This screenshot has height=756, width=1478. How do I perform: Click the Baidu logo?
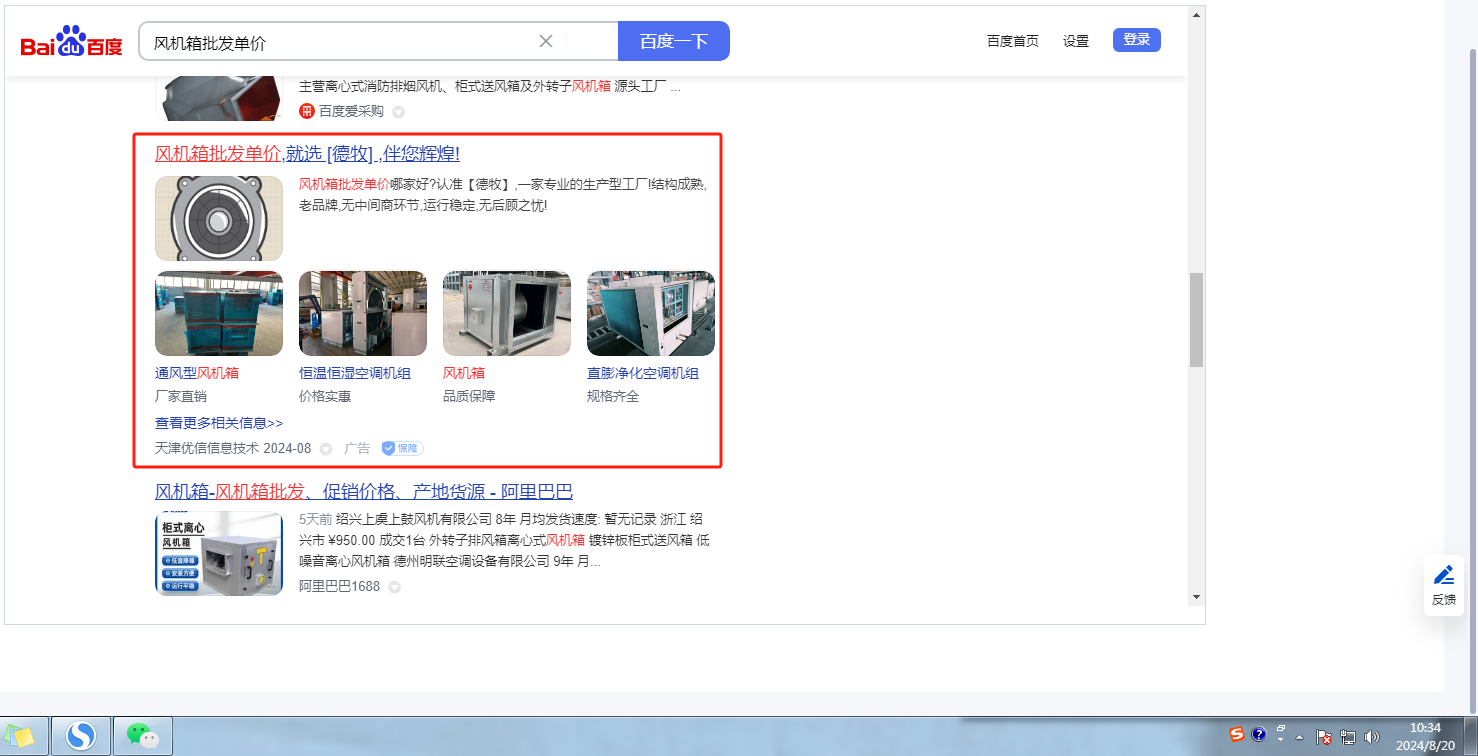[71, 42]
